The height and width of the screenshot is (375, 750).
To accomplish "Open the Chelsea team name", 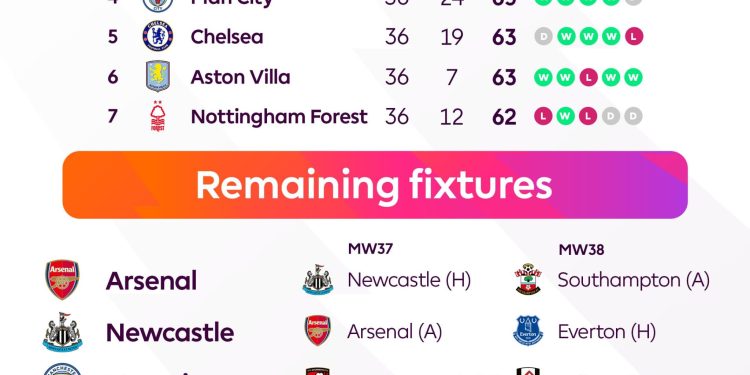I will pos(227,37).
